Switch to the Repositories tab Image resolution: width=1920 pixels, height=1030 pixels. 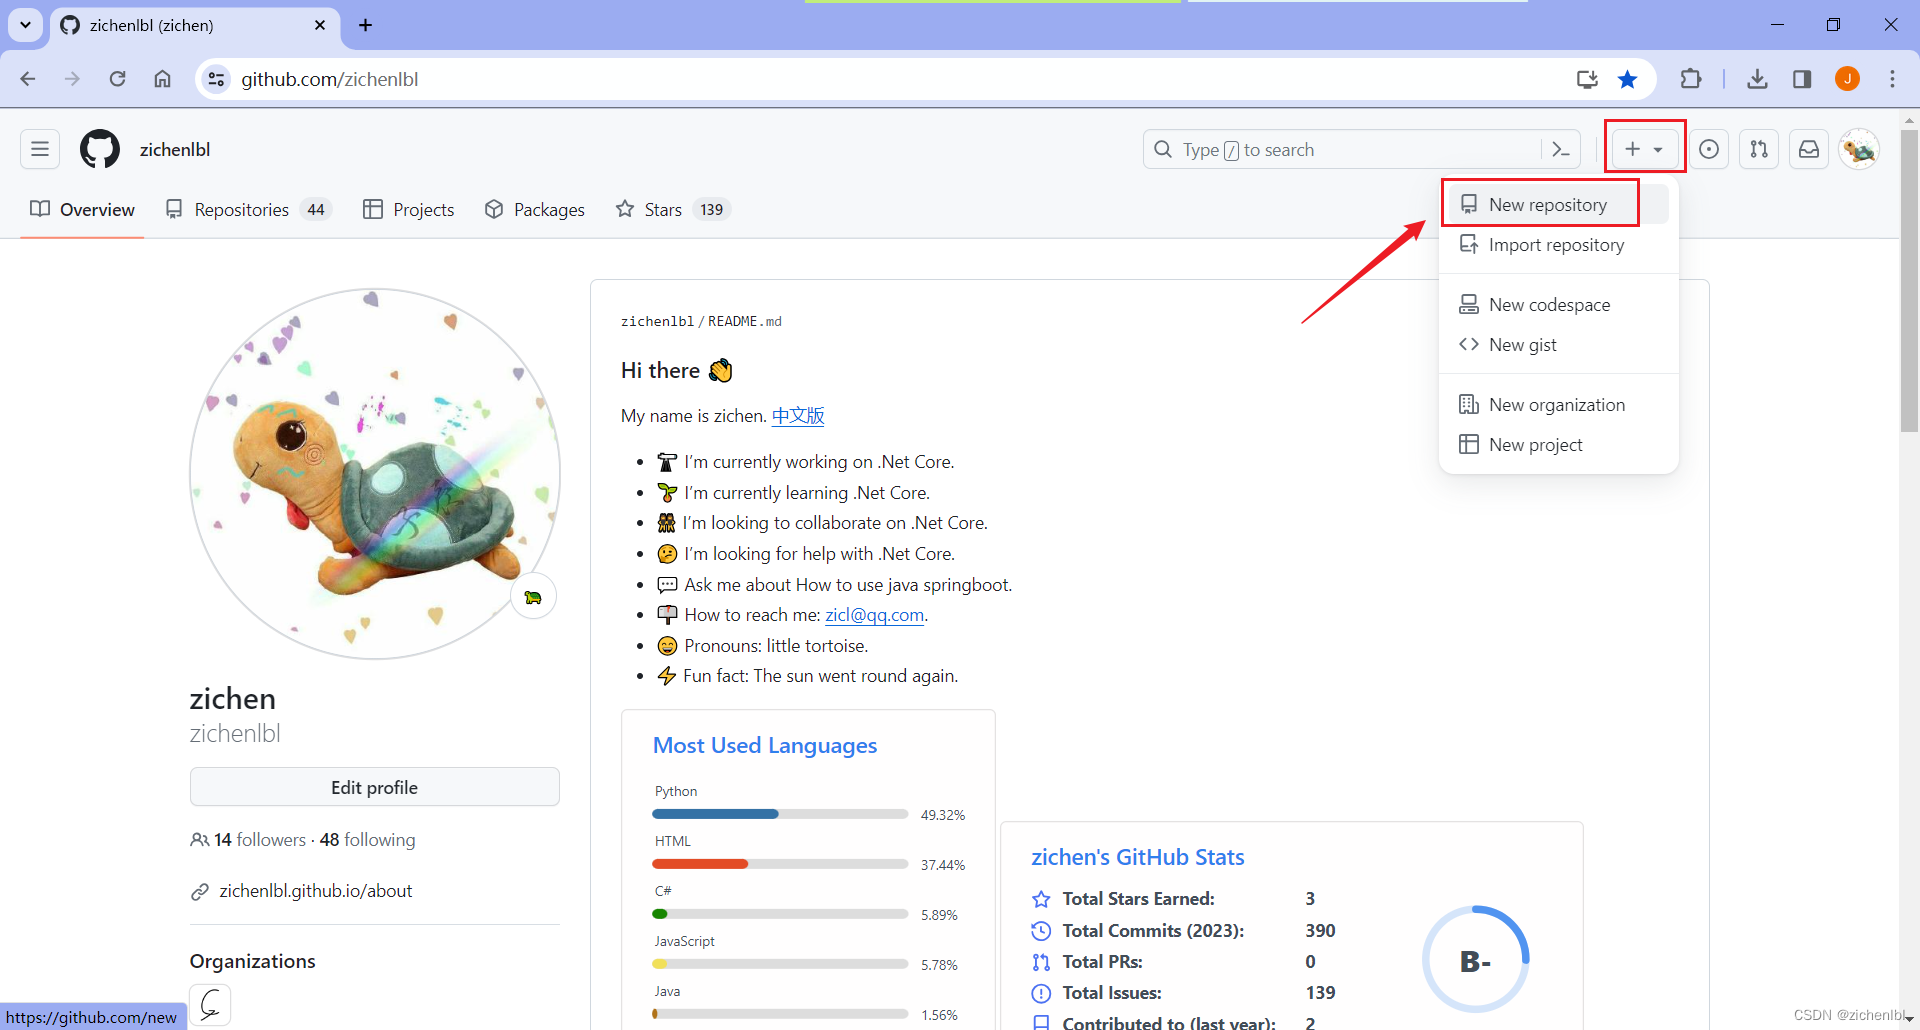pyautogui.click(x=249, y=209)
